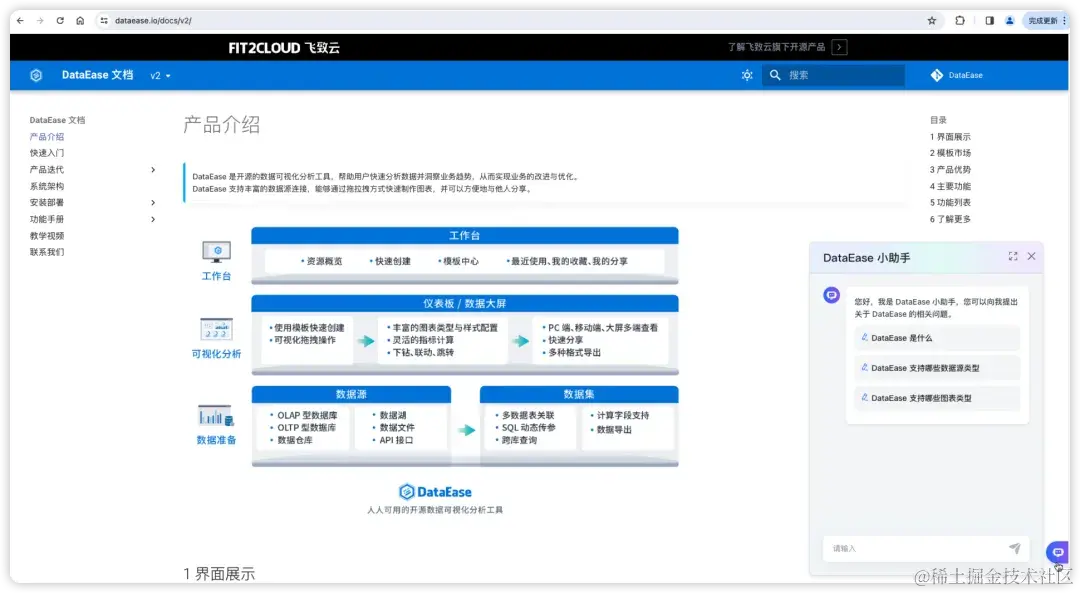The width and height of the screenshot is (1080, 593).
Task: Ask the suggested question DataEase 是什么
Action: [936, 338]
